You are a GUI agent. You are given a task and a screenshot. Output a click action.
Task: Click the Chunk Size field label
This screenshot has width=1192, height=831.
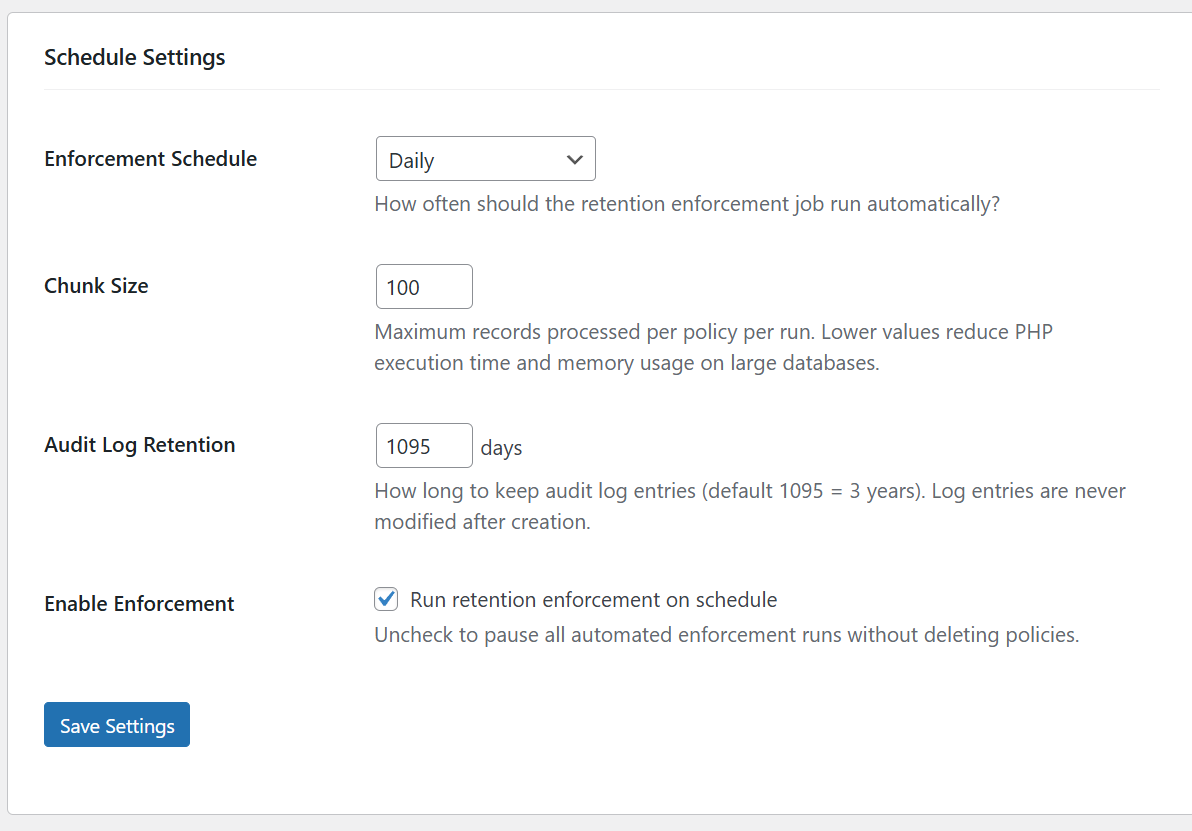point(96,286)
